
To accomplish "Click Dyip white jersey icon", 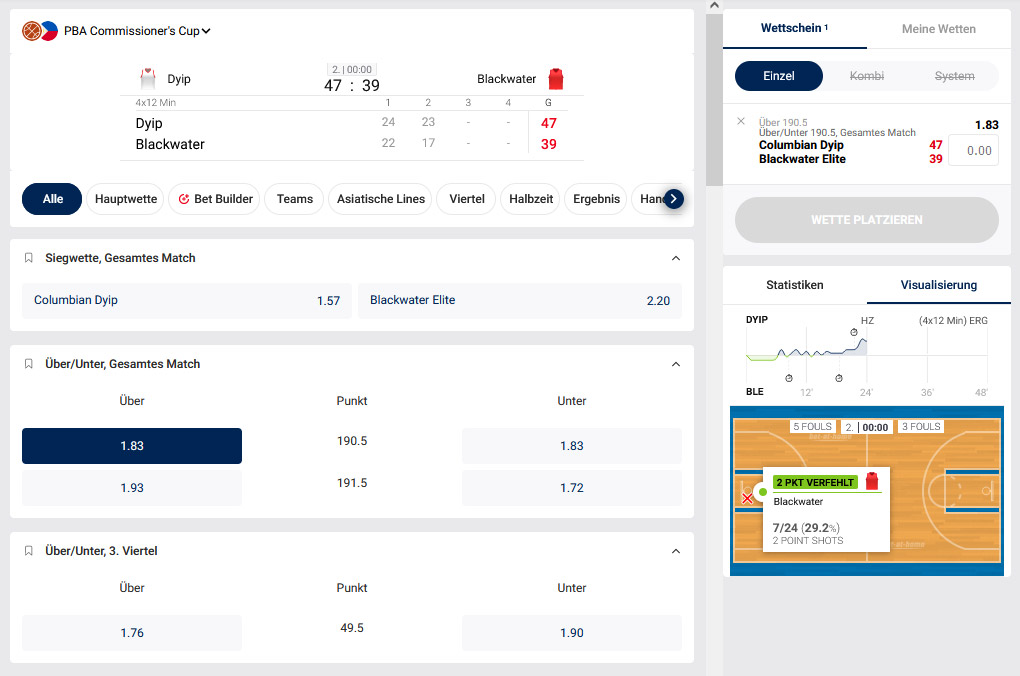I will pyautogui.click(x=148, y=79).
